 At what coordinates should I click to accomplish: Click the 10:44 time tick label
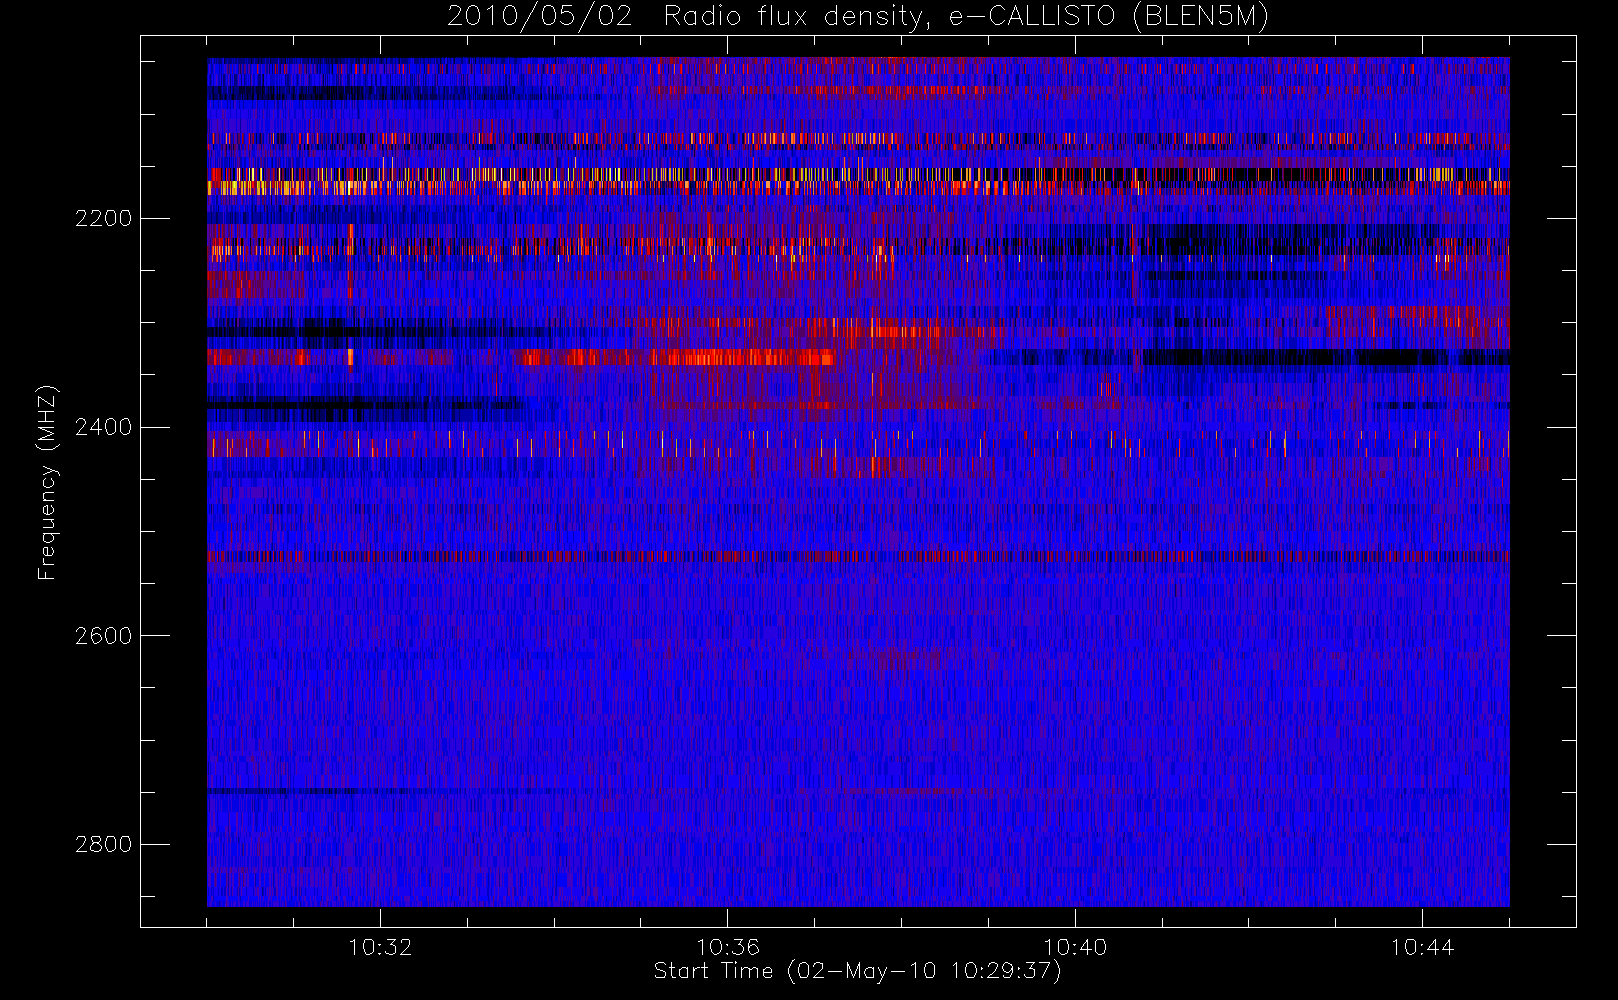click(1422, 947)
